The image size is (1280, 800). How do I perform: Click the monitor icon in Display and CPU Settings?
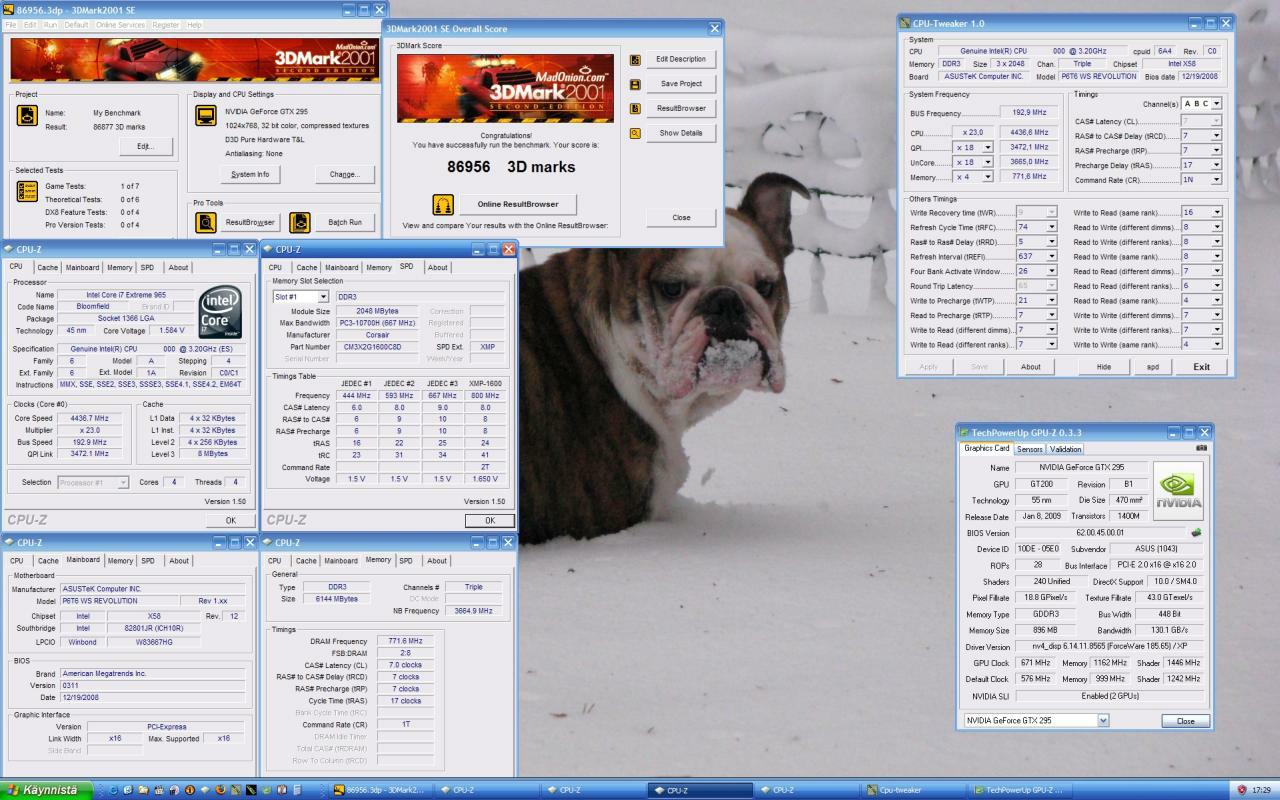tap(205, 116)
